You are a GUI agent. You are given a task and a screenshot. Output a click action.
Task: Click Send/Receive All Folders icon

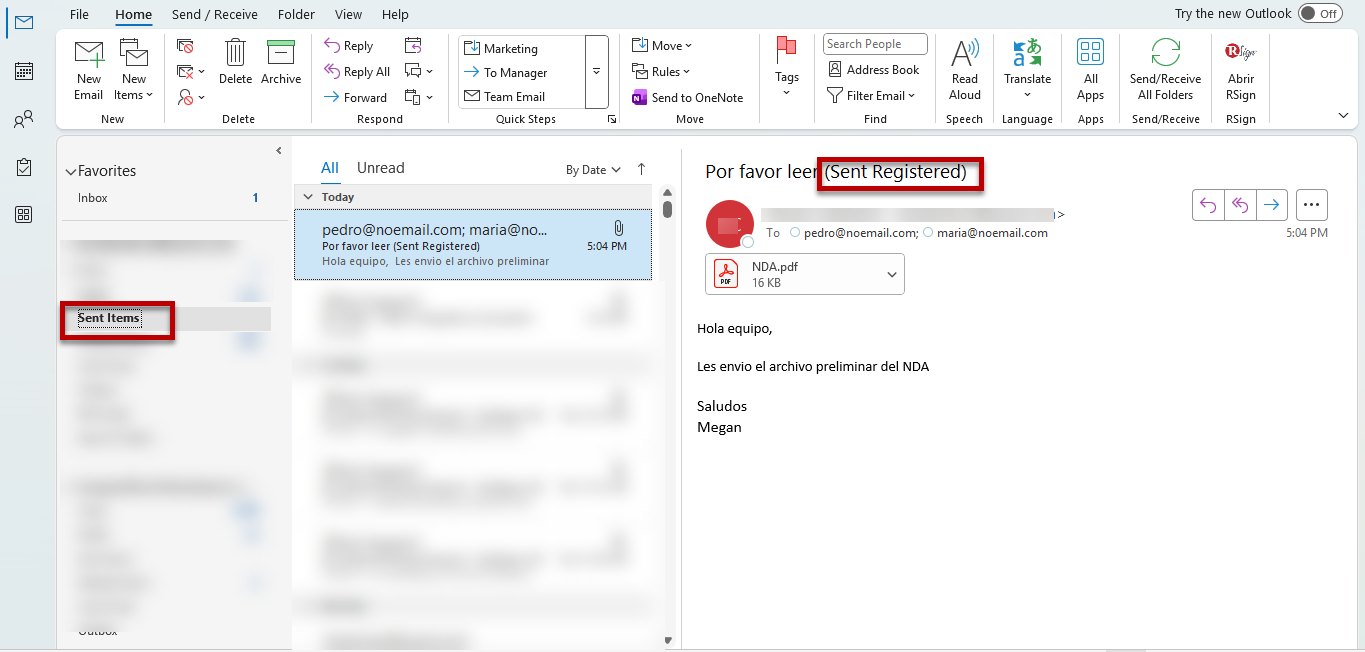1165,55
